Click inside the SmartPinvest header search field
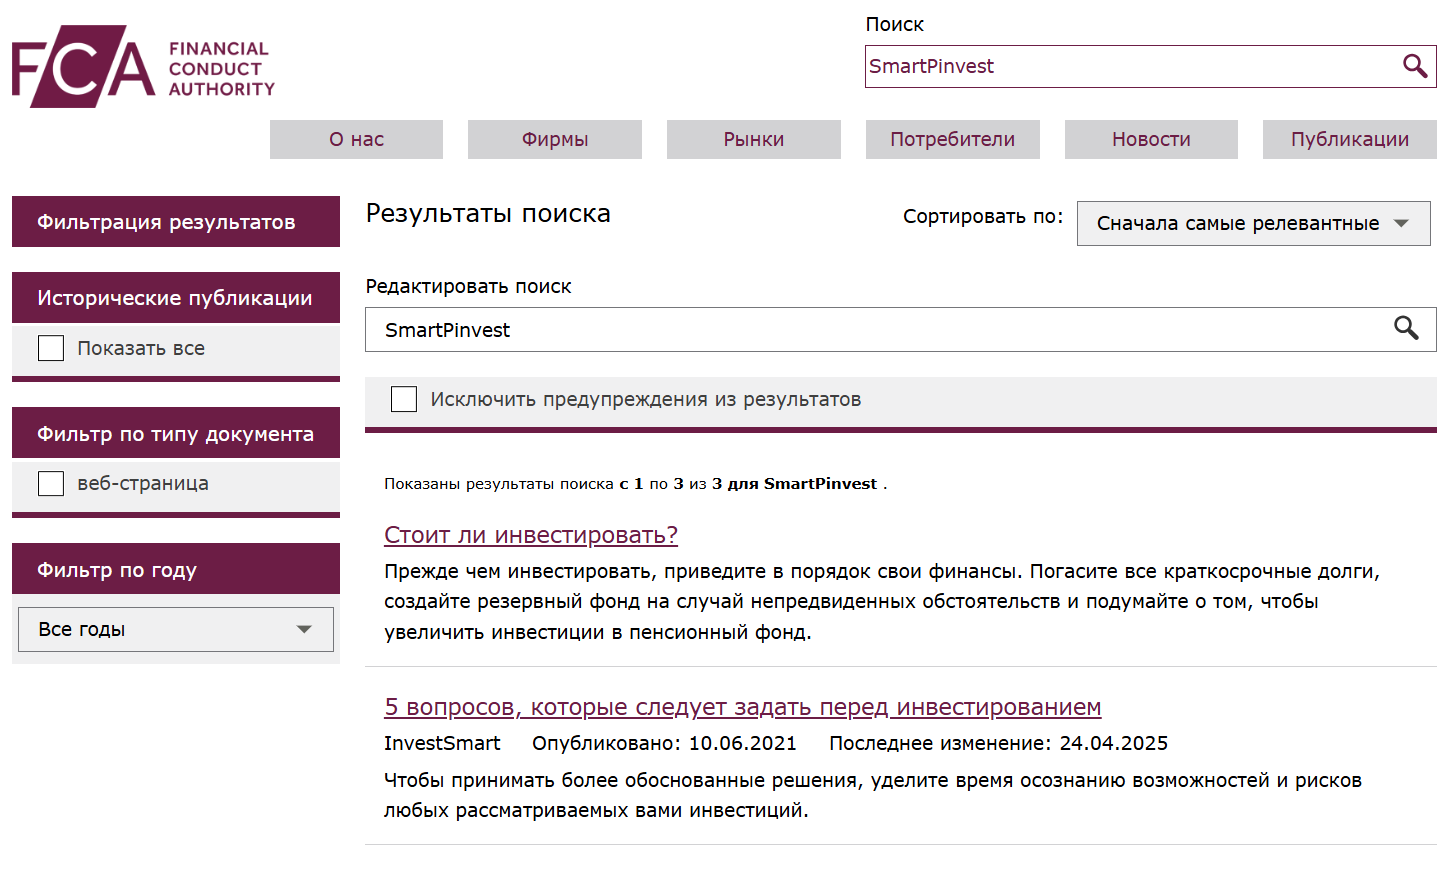The height and width of the screenshot is (871, 1438). tap(1100, 66)
